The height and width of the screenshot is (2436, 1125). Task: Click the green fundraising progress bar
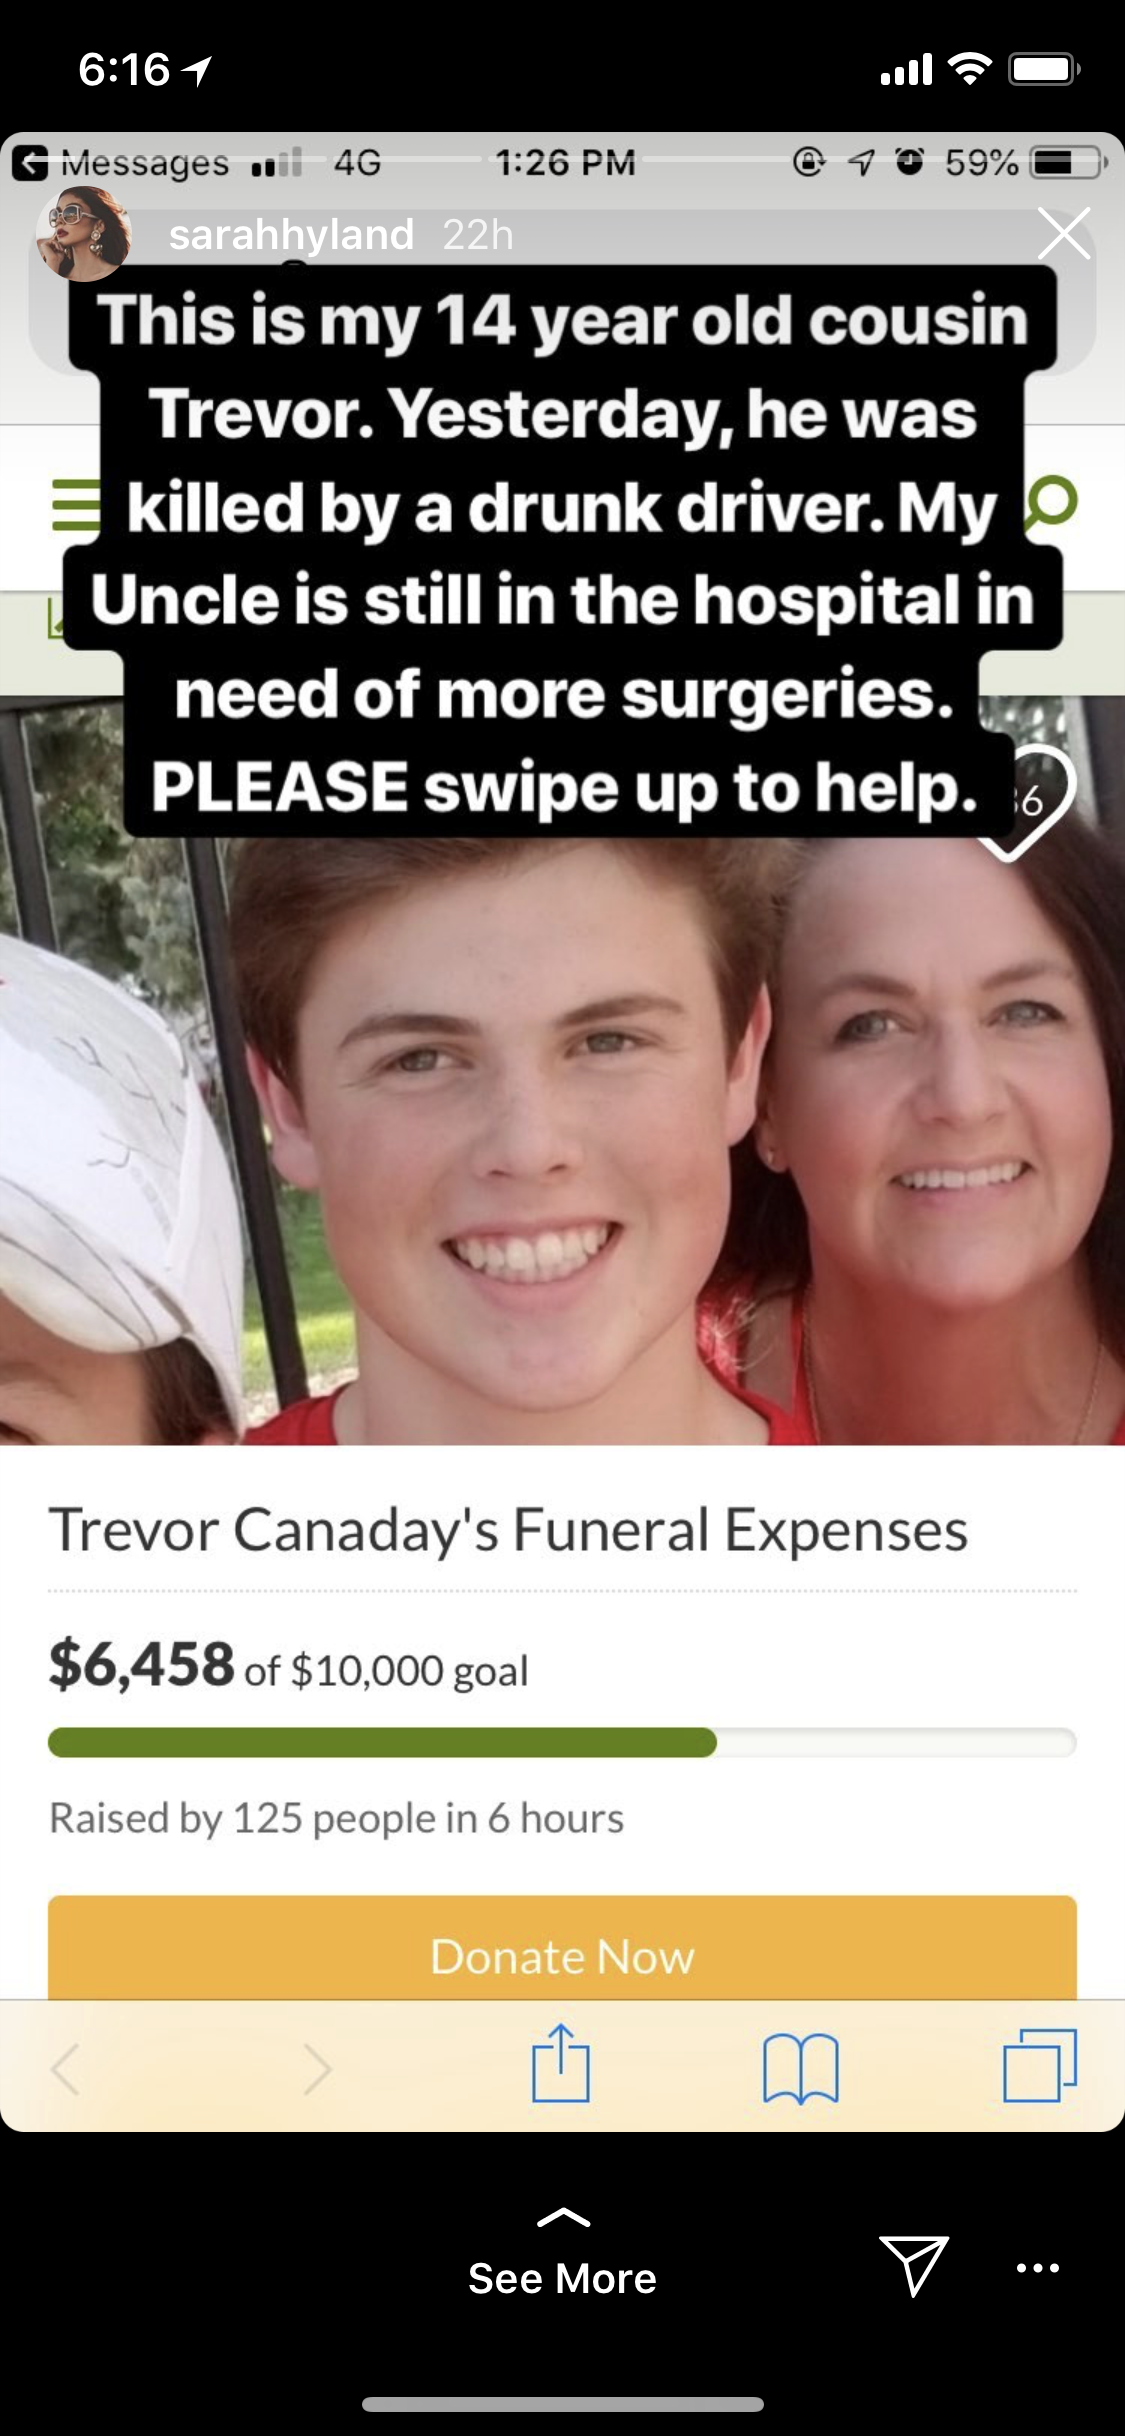[x=562, y=1742]
